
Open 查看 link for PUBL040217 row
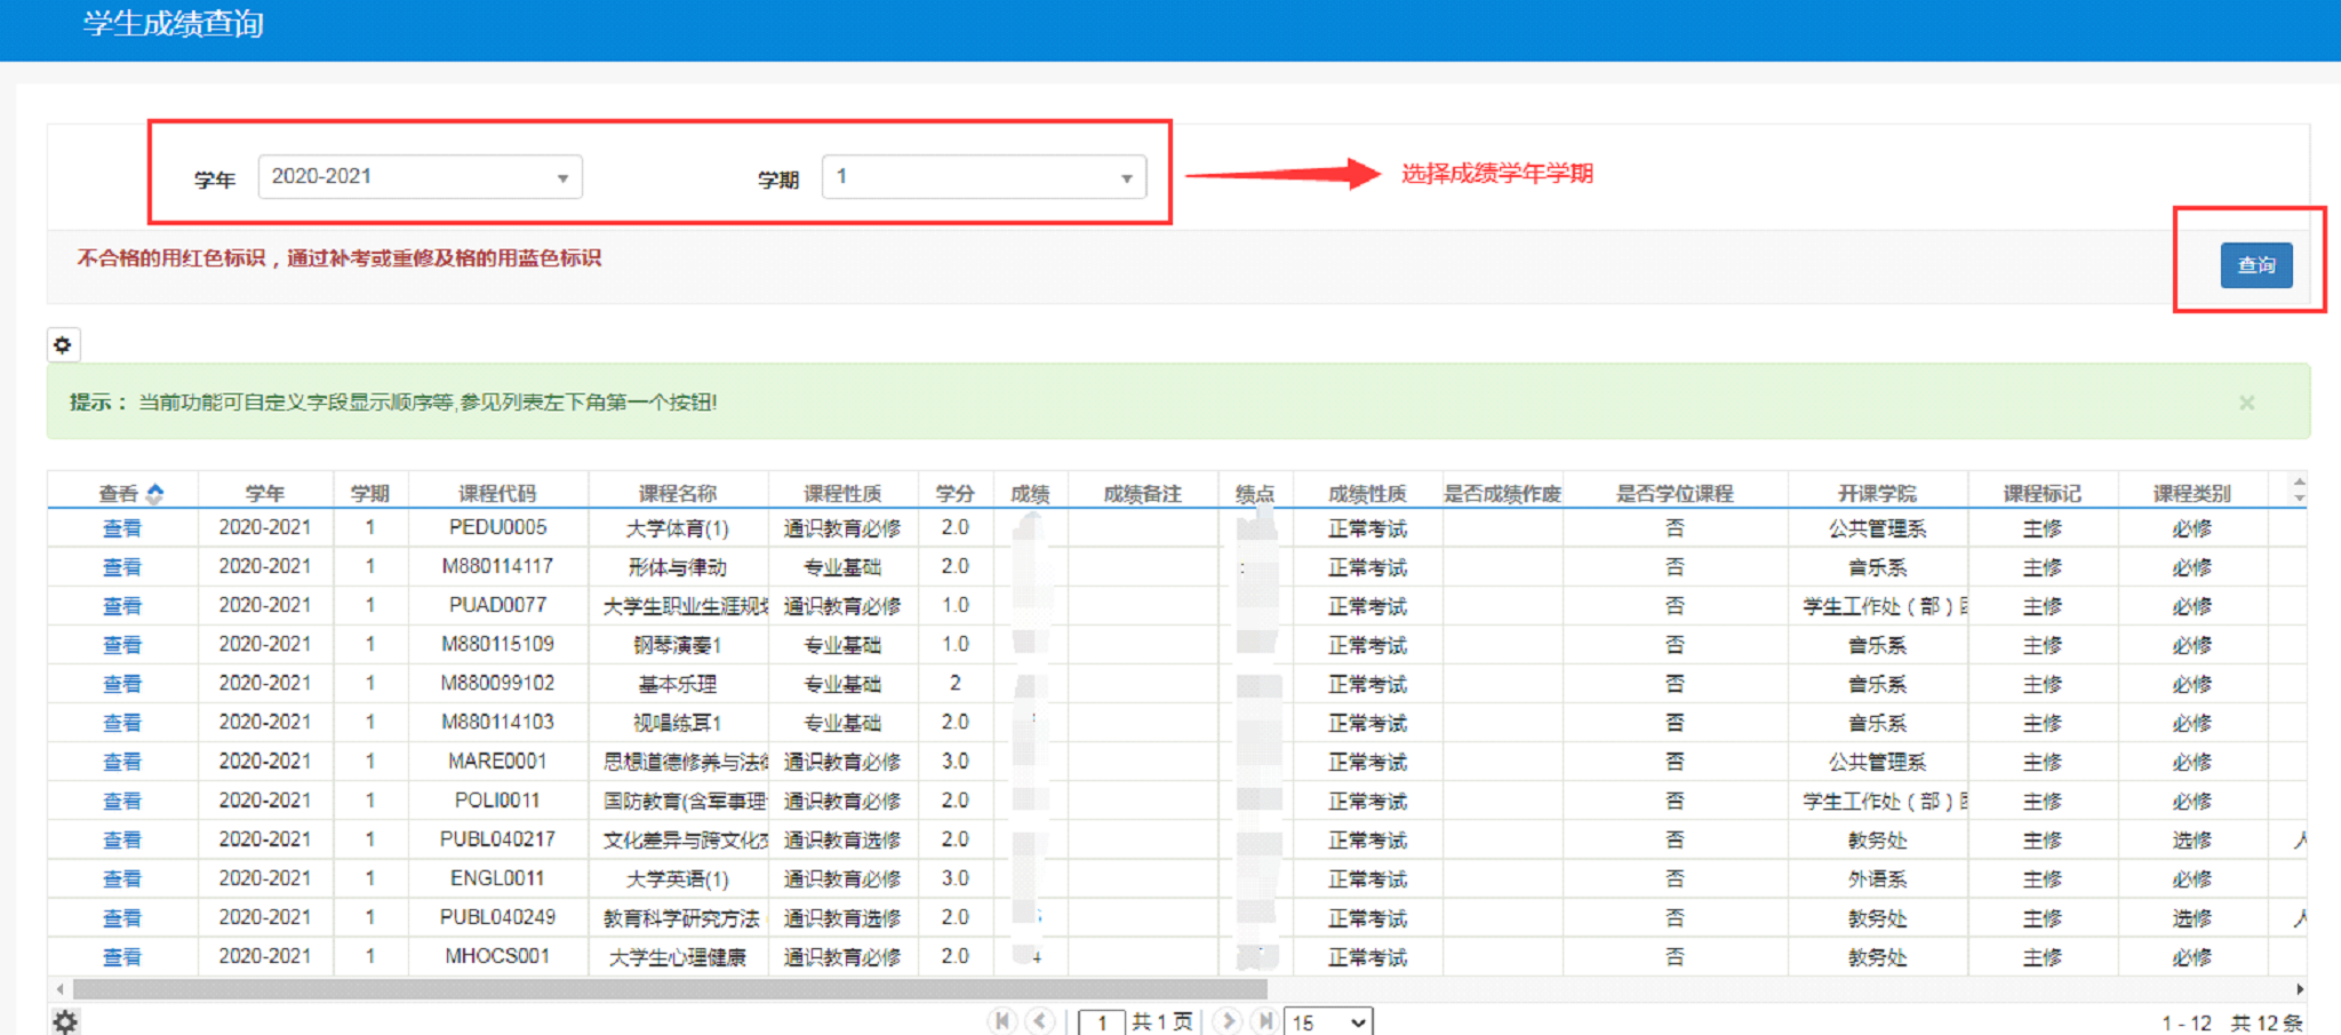(x=122, y=840)
